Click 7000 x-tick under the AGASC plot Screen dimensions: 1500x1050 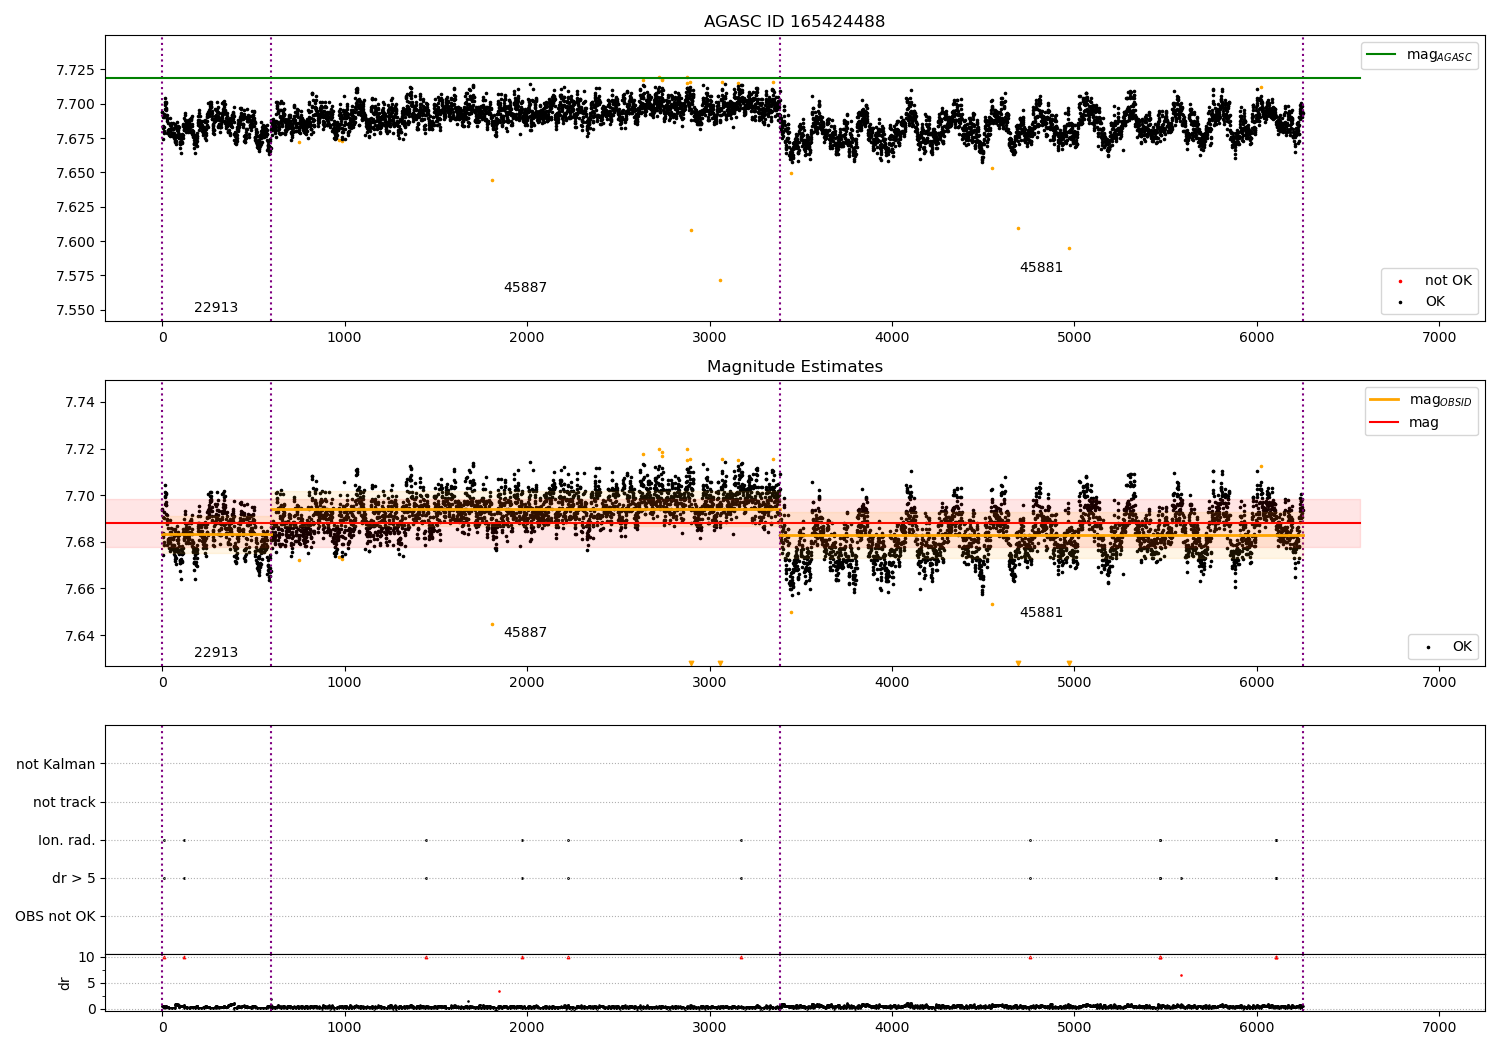[x=1439, y=338]
